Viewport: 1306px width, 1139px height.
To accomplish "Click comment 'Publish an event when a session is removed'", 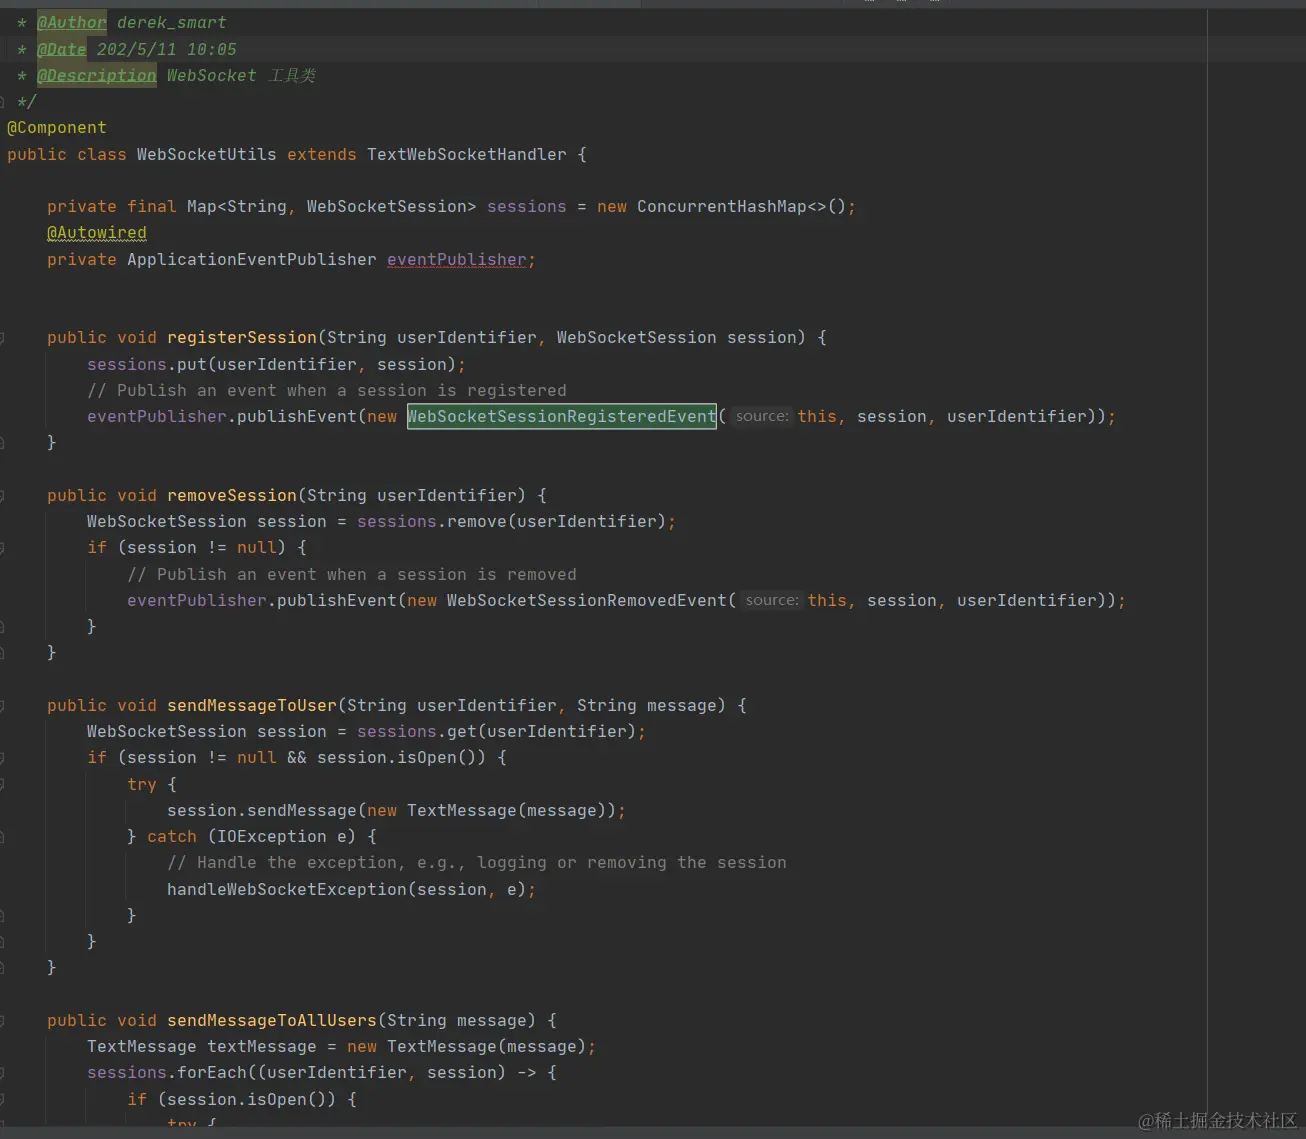I will click(352, 575).
